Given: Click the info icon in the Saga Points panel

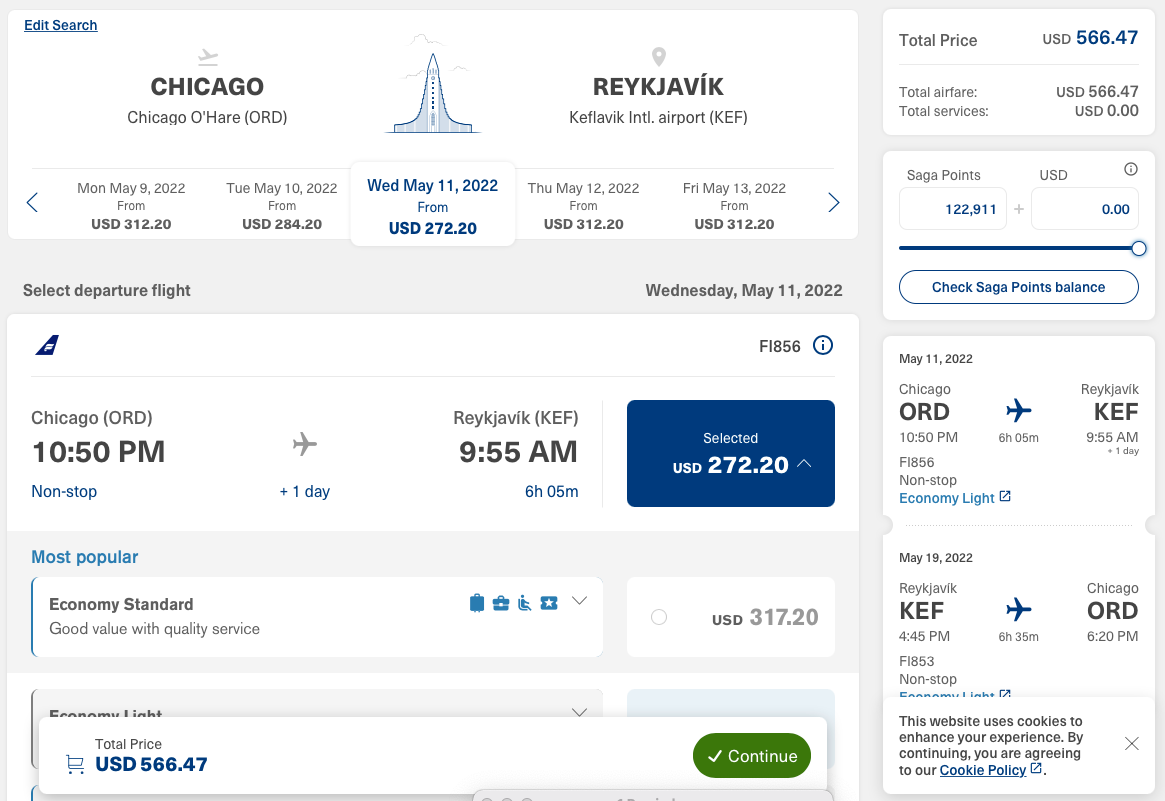Looking at the screenshot, I should coord(1131,169).
